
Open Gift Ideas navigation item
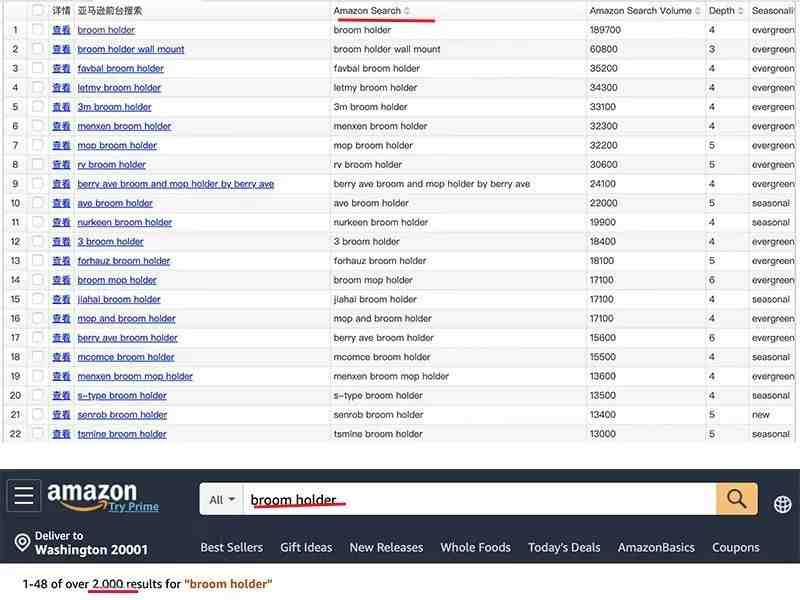pos(306,547)
